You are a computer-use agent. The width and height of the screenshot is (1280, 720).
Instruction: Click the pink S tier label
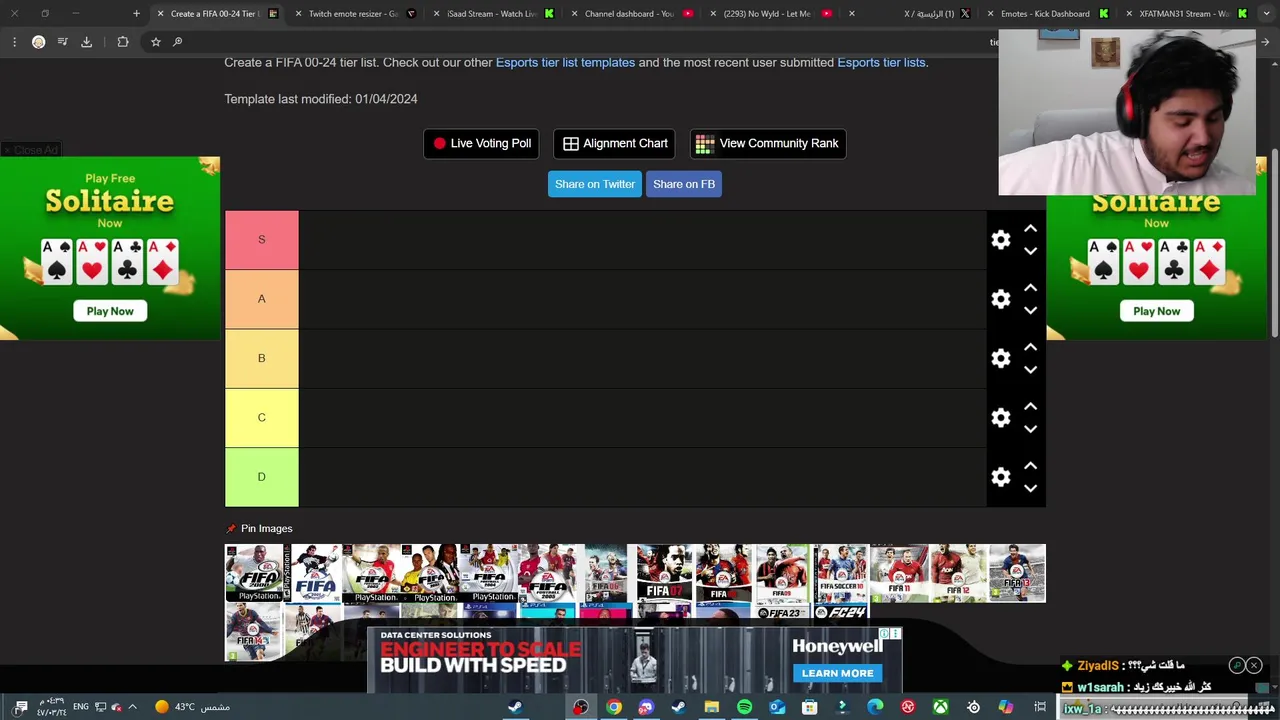(262, 240)
